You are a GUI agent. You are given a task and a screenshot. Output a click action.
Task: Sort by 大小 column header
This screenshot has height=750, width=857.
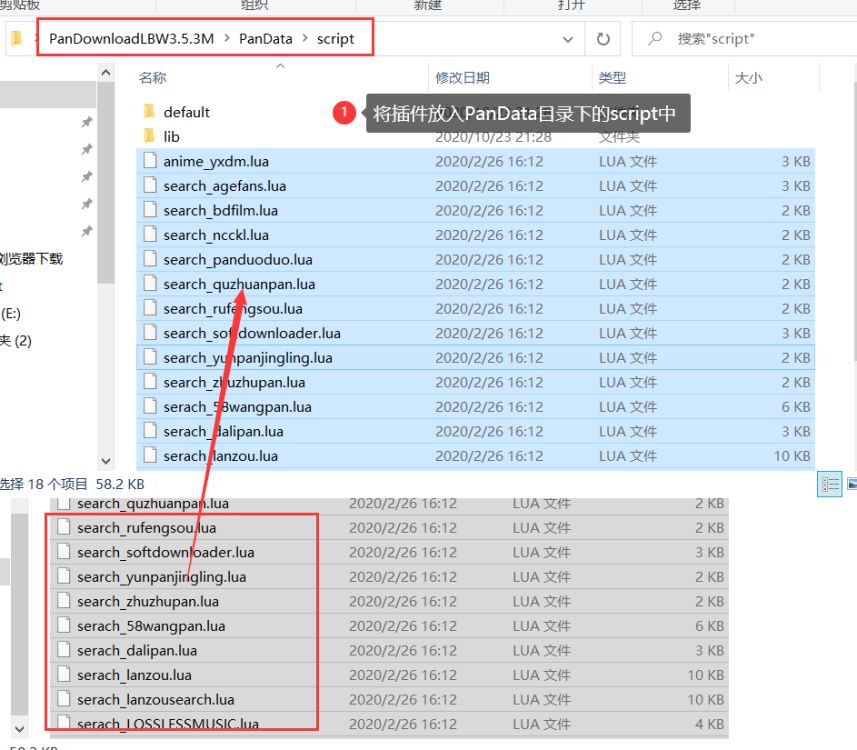749,78
